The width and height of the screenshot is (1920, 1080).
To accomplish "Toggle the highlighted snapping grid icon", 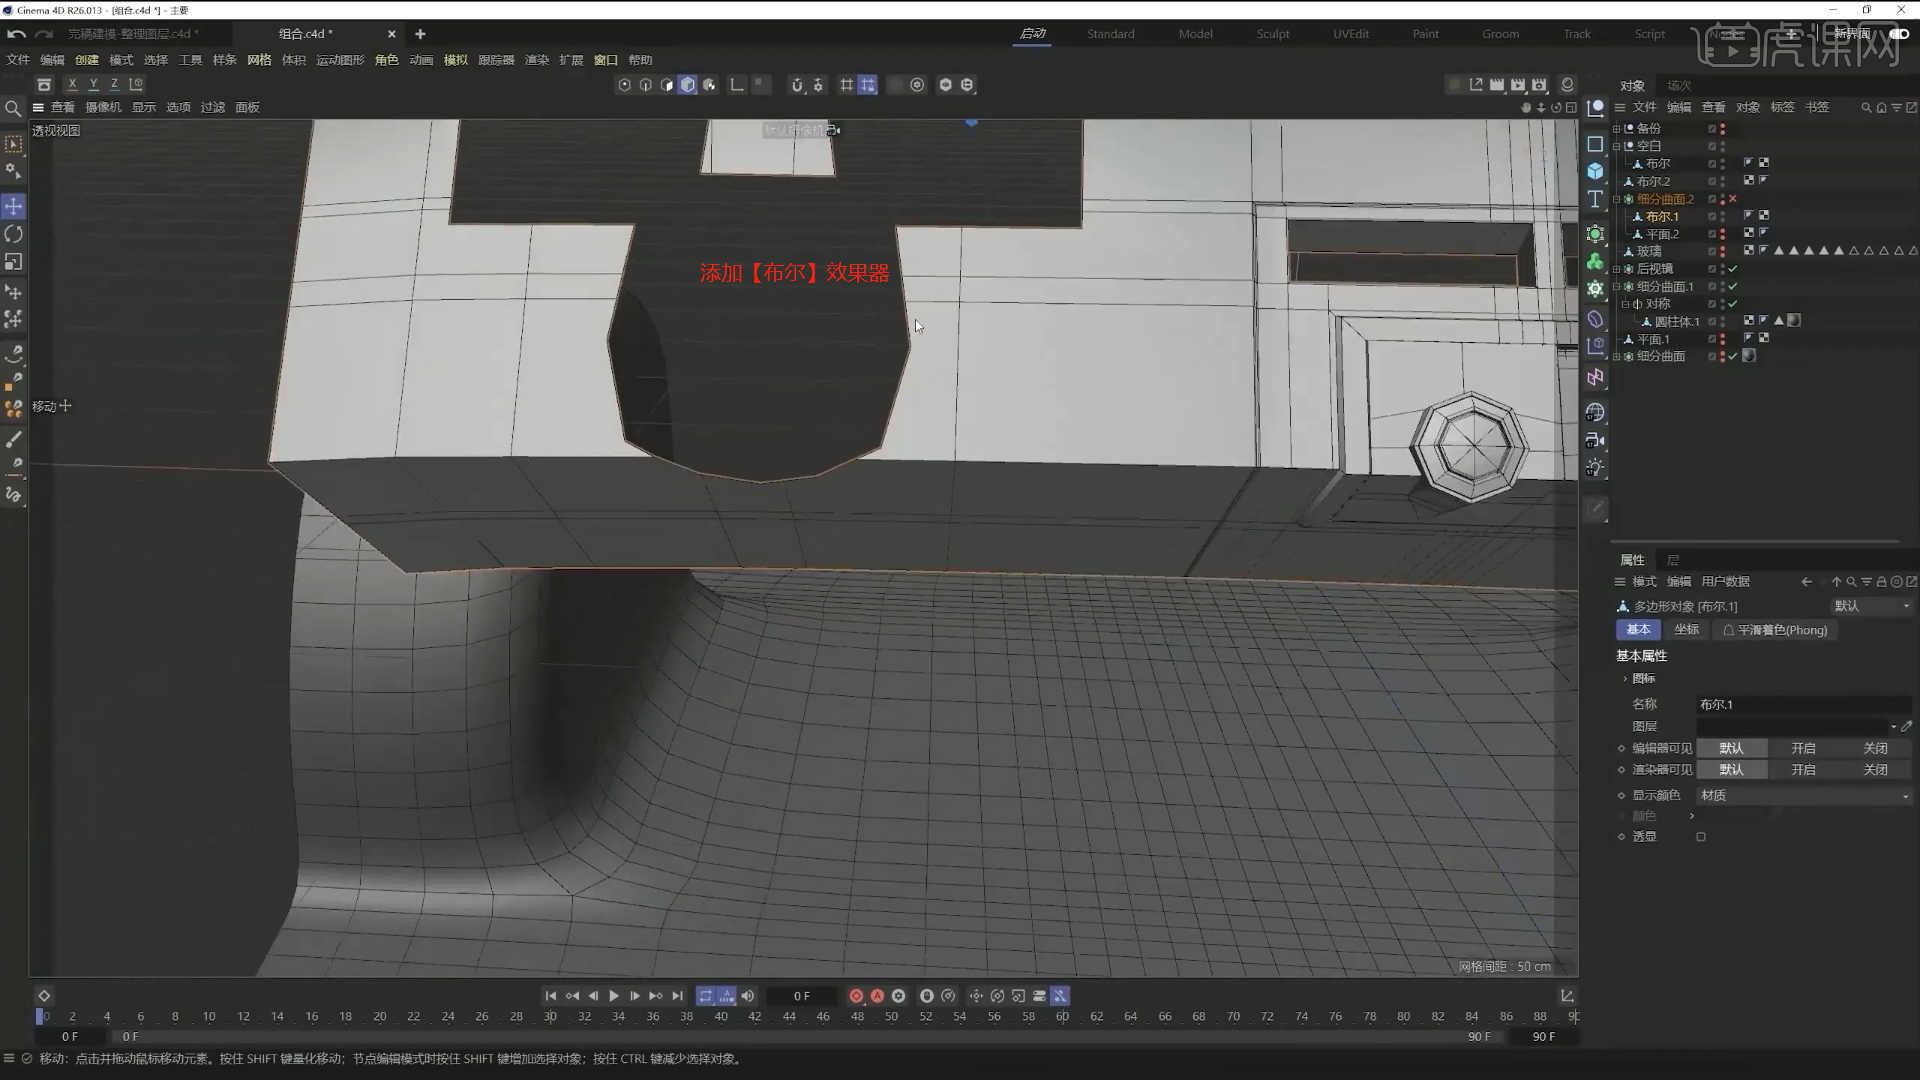I will [x=867, y=84].
